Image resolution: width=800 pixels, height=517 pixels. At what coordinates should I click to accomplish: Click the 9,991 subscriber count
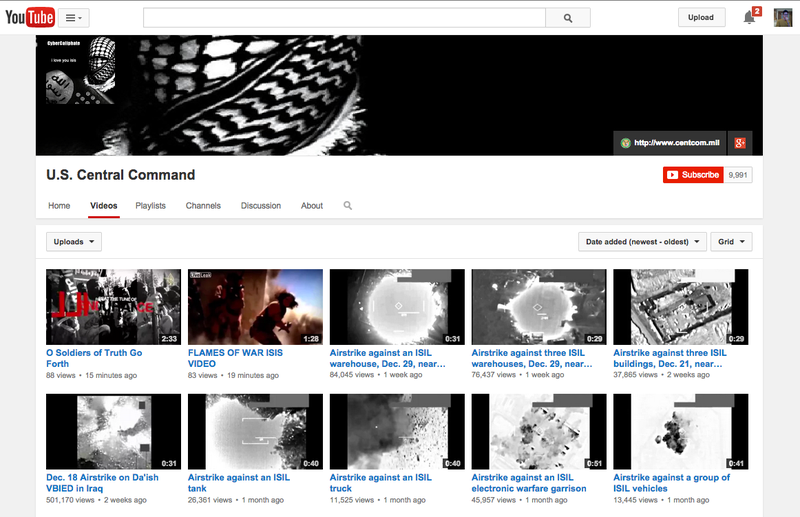pos(738,175)
